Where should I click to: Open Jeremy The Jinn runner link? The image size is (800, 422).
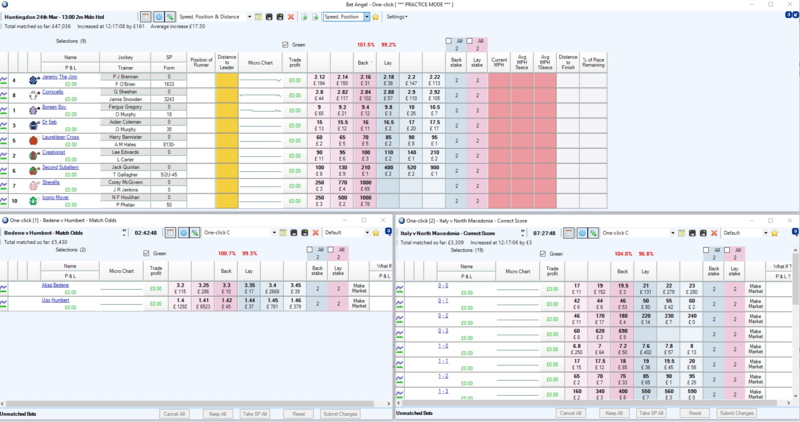[60, 77]
